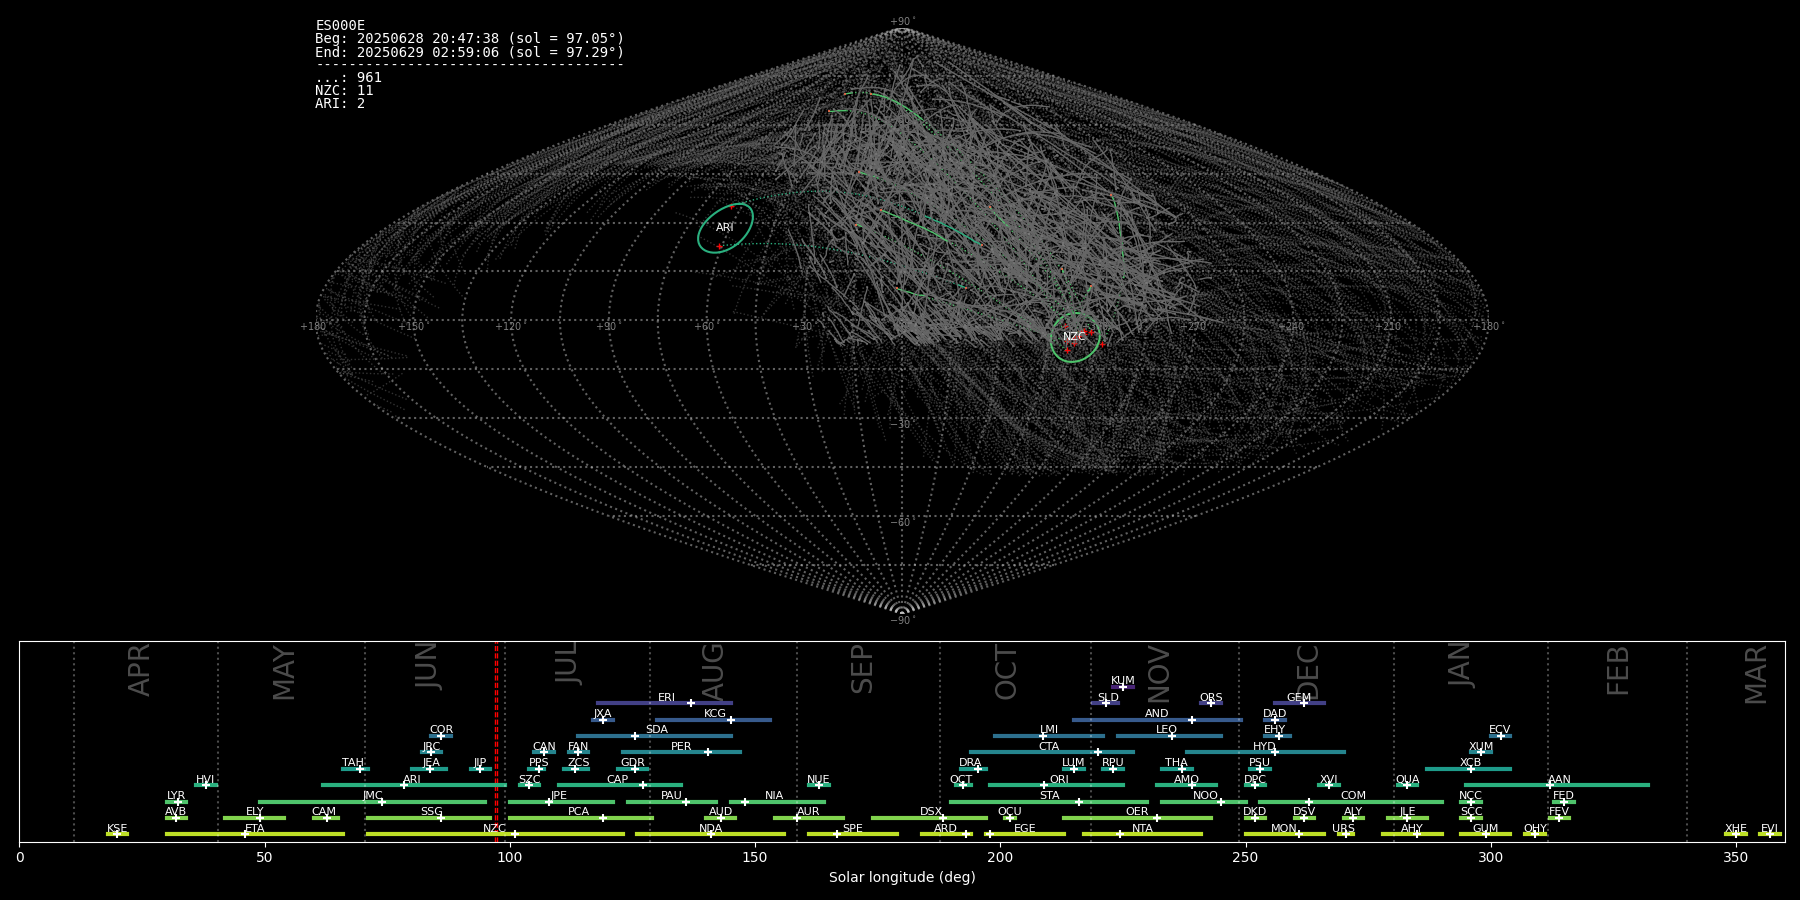Click the ERI shower bar label
Viewport: 1800px width, 900px height.
[666, 698]
